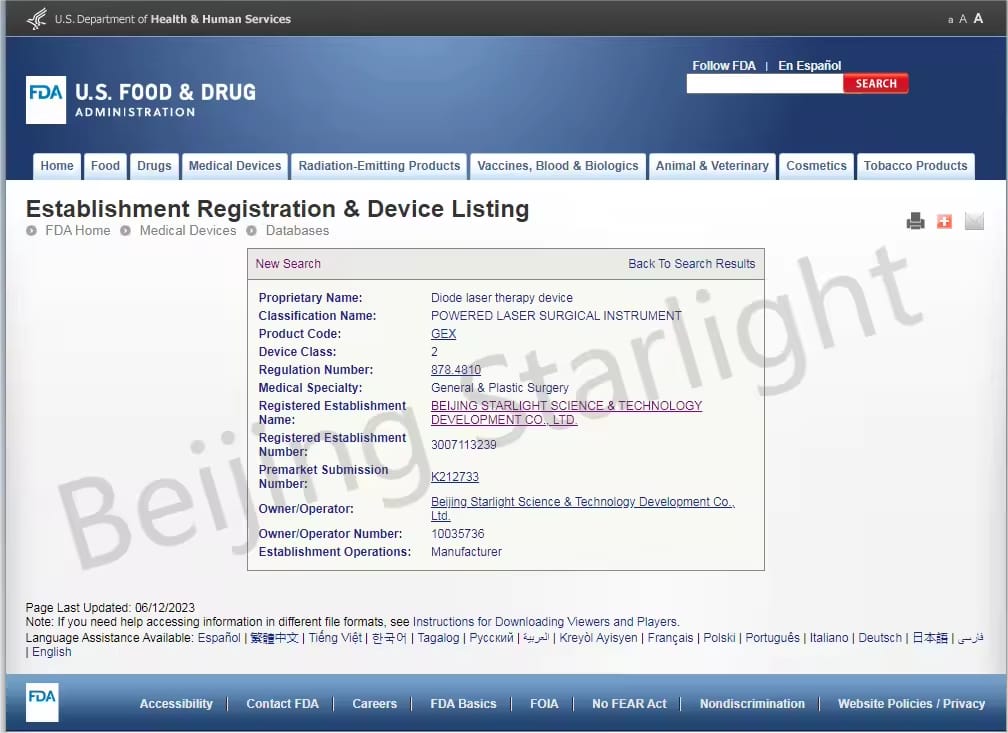Open the Home tab
The image size is (1008, 733).
coord(57,166)
